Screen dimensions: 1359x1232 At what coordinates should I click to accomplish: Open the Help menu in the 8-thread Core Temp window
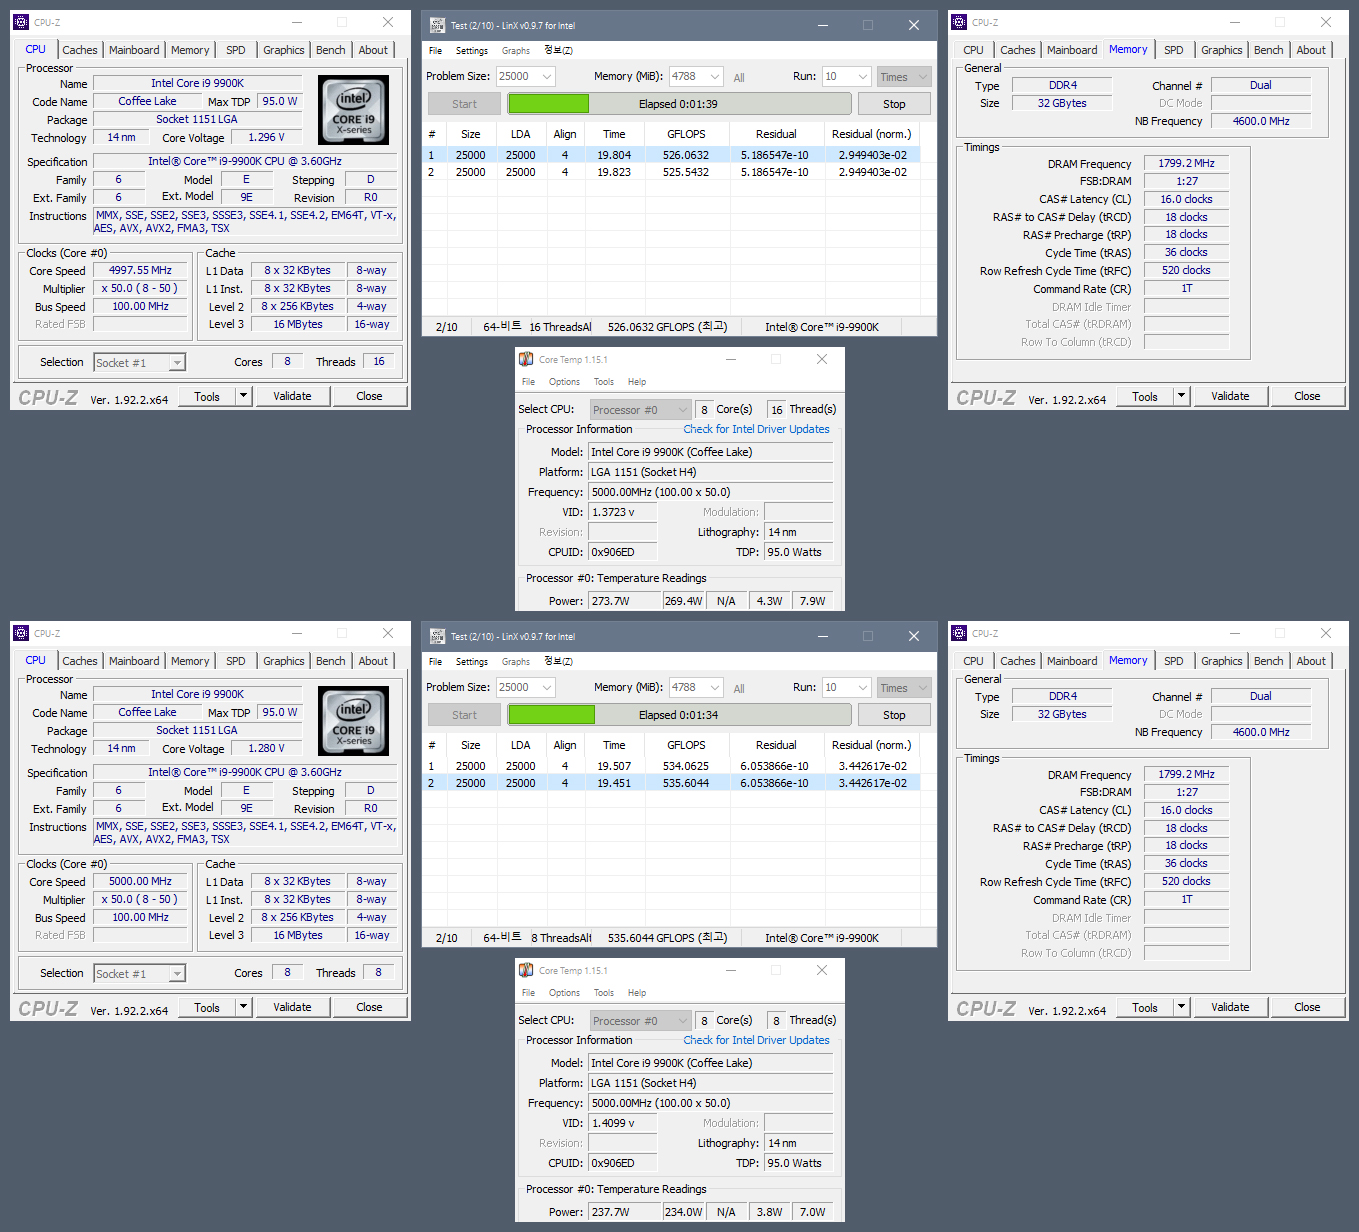(x=637, y=993)
